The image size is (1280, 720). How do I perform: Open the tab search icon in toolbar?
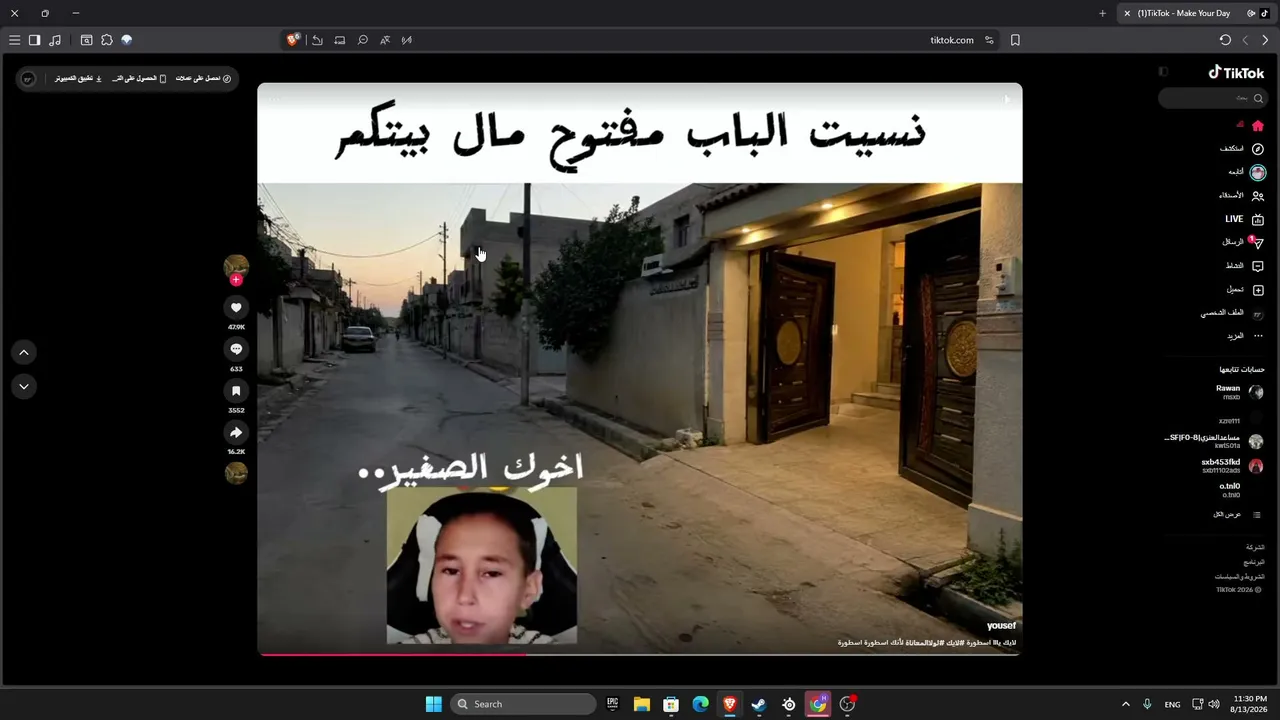(86, 40)
